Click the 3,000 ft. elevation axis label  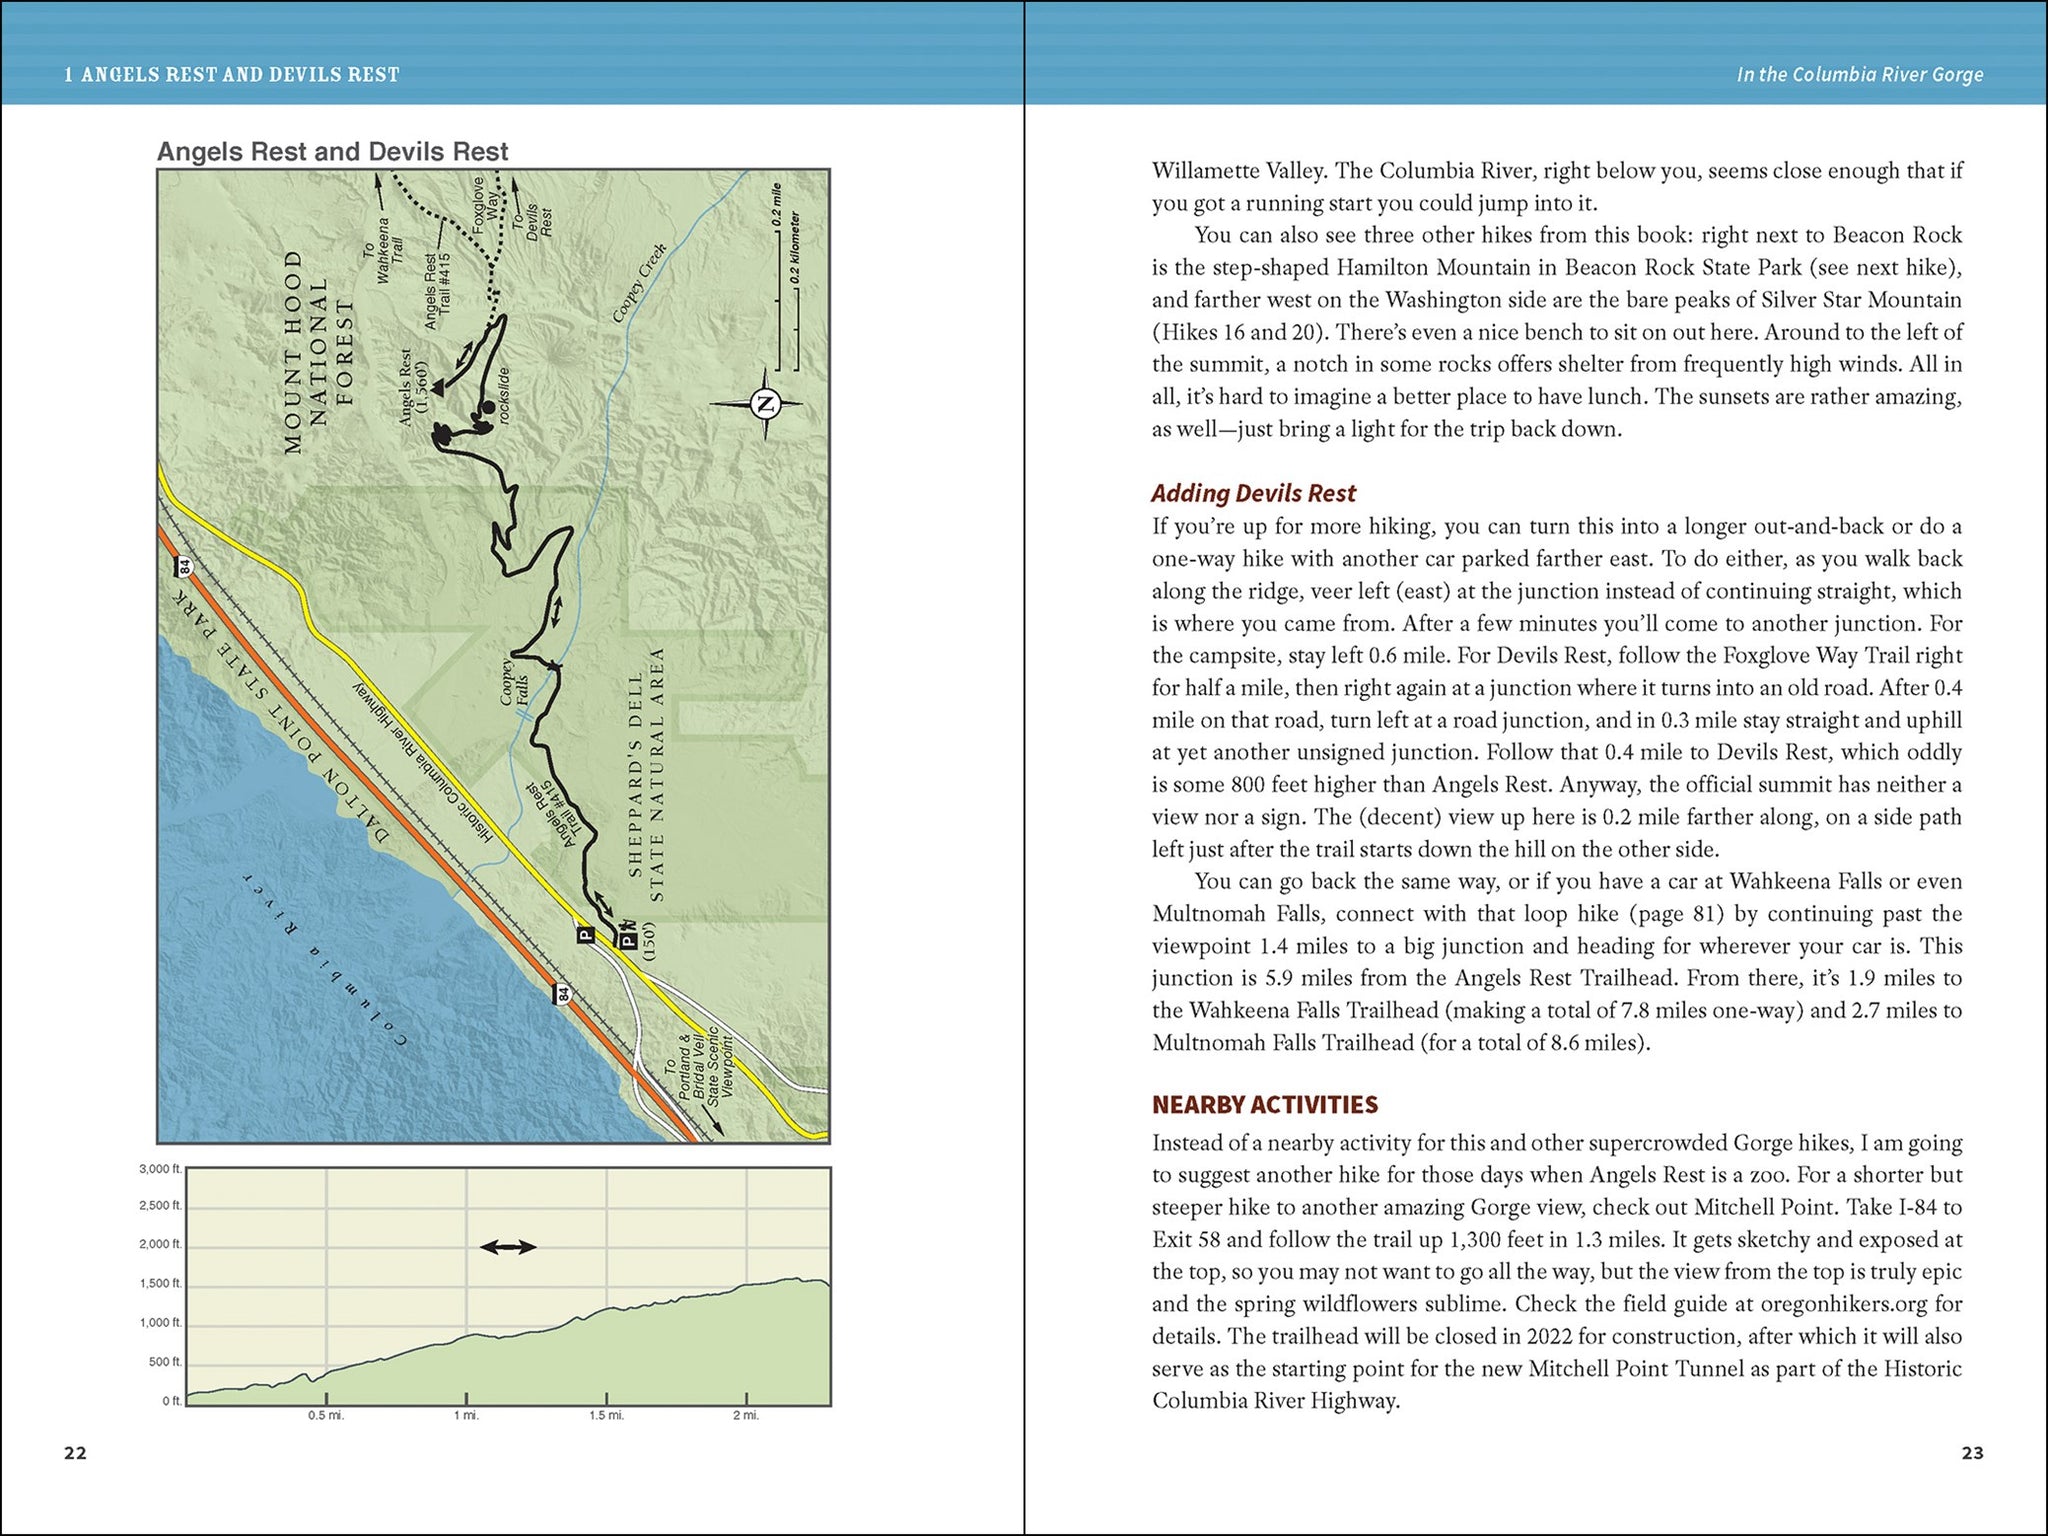pos(160,1169)
